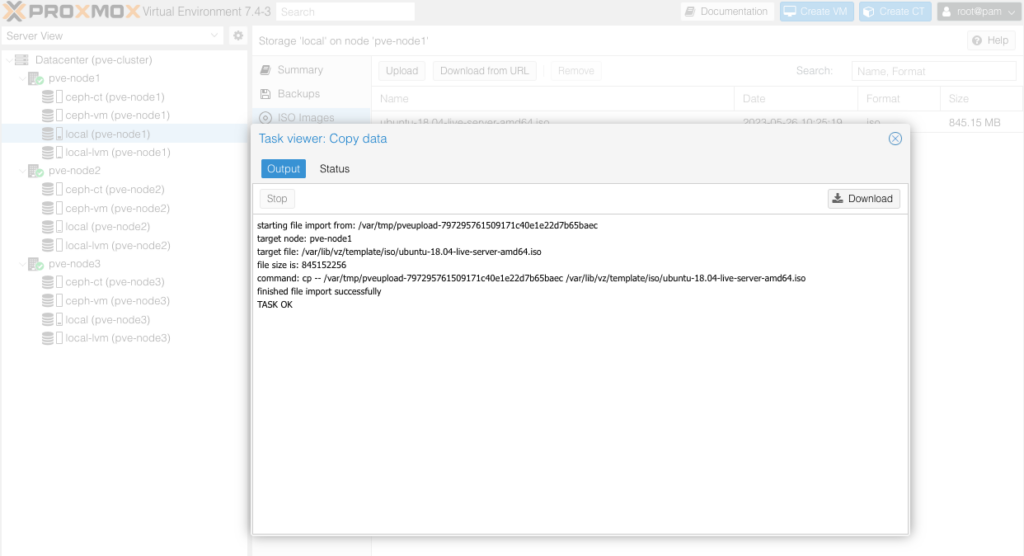Image resolution: width=1024 pixels, height=556 pixels.
Task: Open the Help button
Action: (991, 41)
